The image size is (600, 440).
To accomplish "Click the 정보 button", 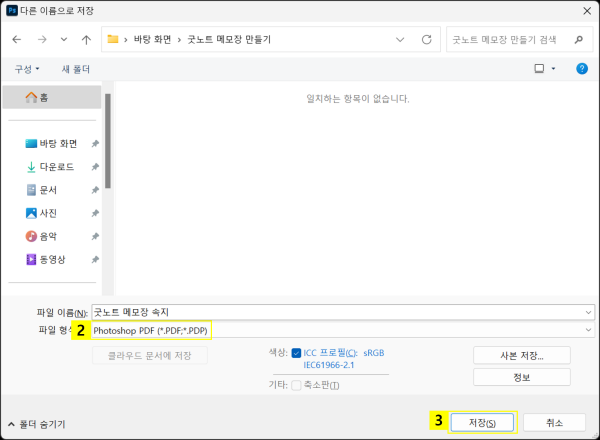I will [522, 377].
